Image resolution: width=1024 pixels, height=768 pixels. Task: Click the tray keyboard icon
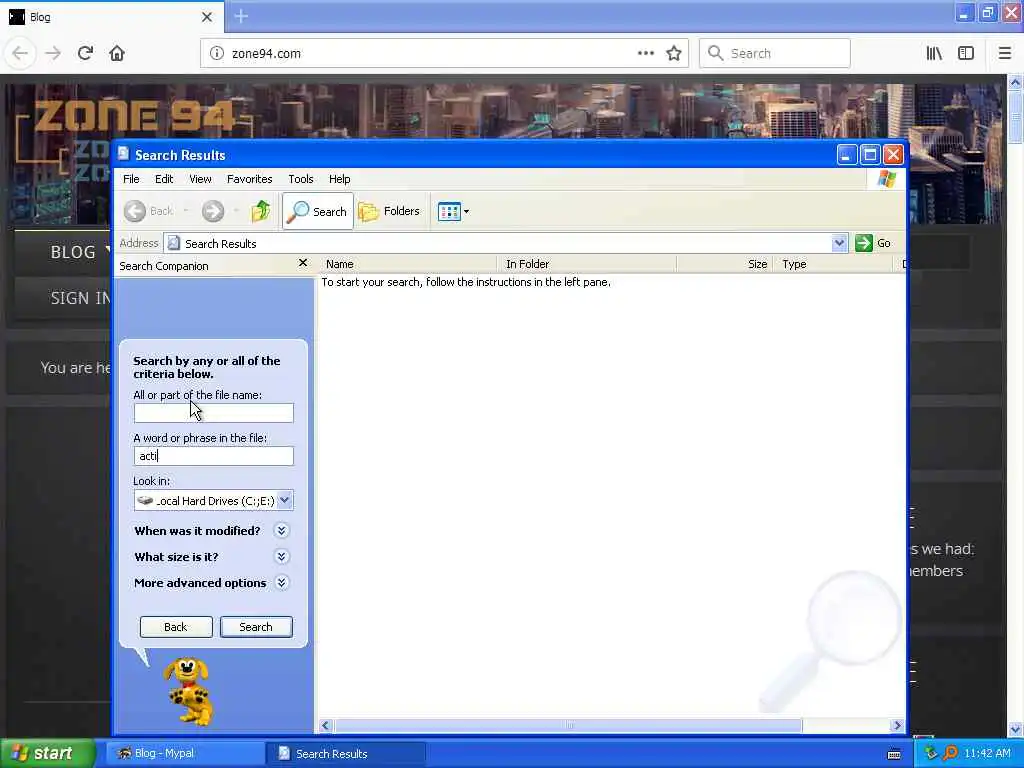[x=894, y=754]
